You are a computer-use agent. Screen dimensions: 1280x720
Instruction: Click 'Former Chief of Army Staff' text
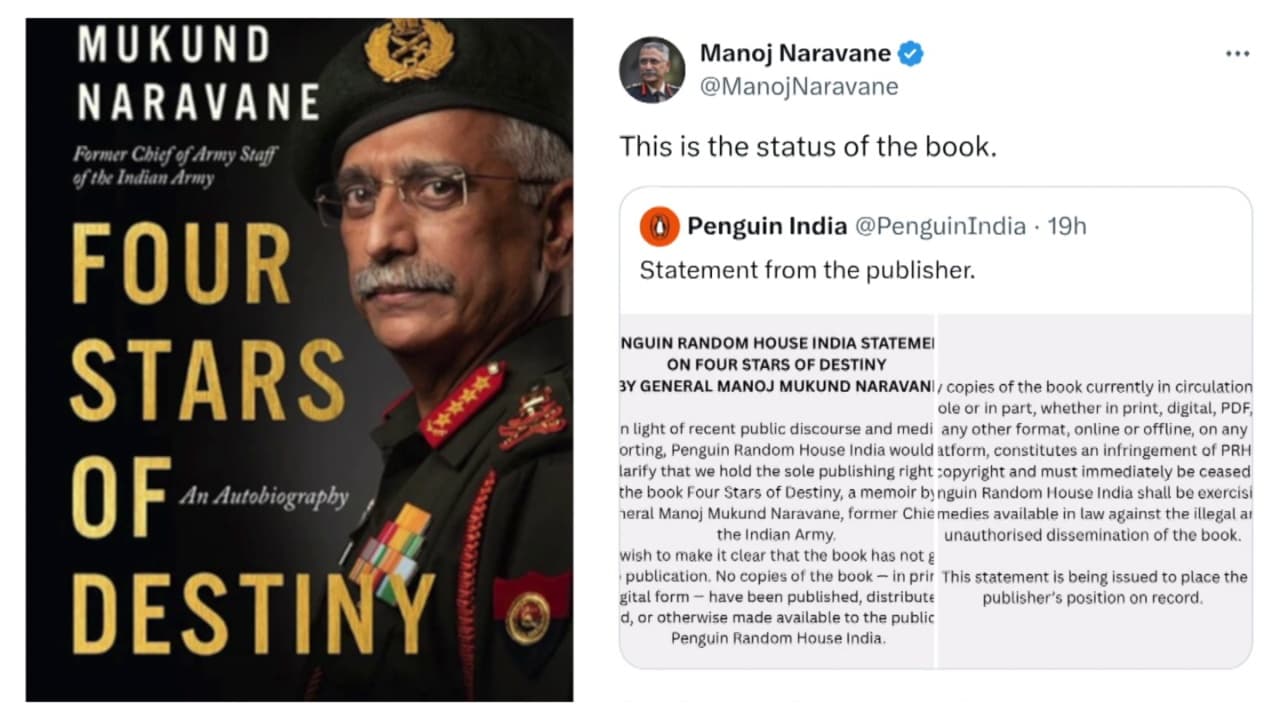[175, 155]
